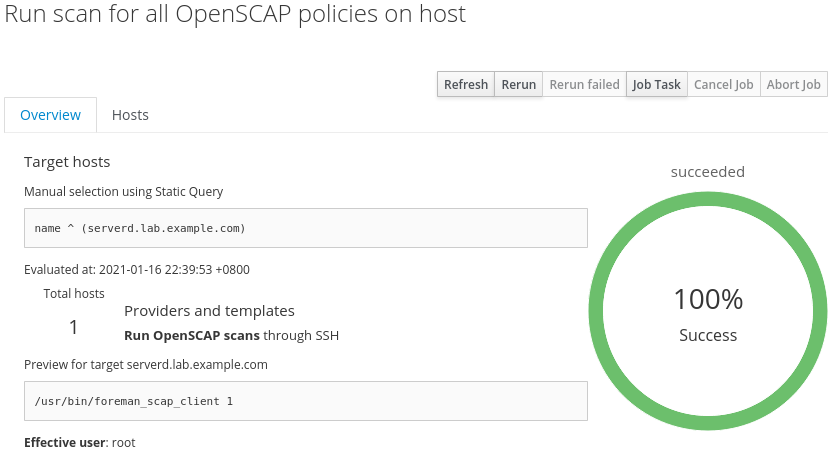This screenshot has height=452, width=834.
Task: Open the Job Task button
Action: tap(656, 85)
